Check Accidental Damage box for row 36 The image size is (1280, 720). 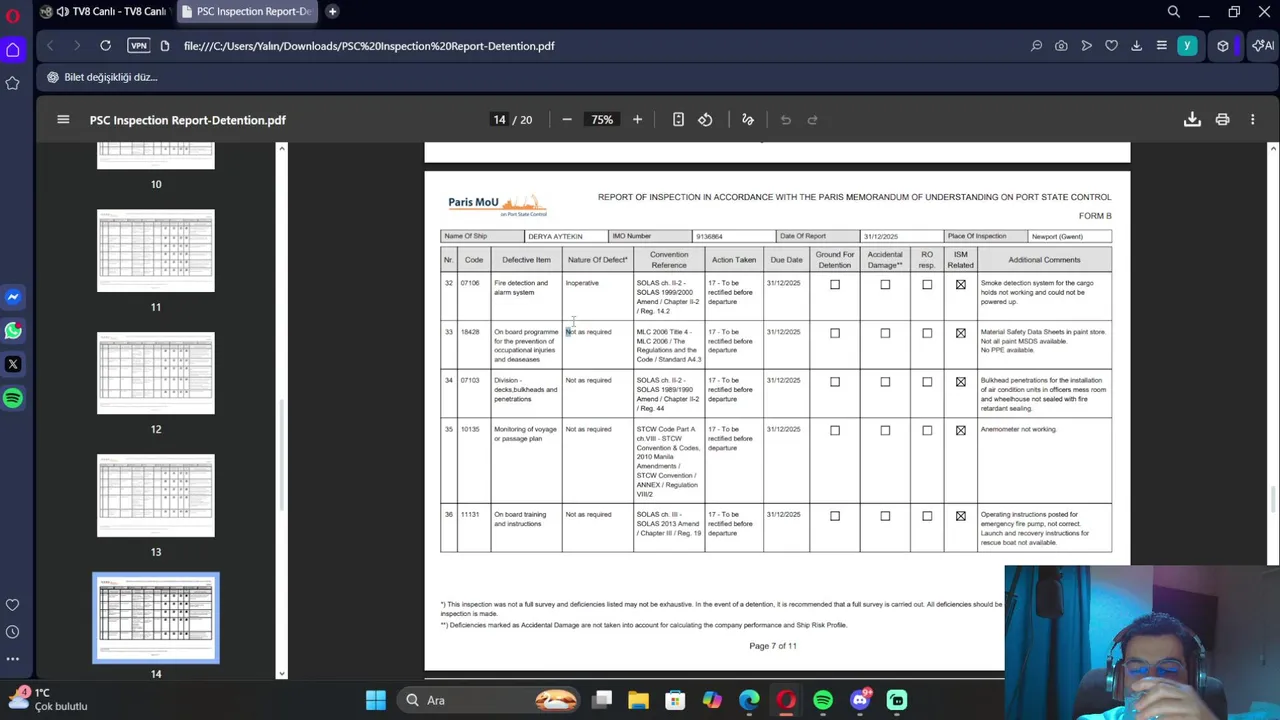(x=885, y=516)
